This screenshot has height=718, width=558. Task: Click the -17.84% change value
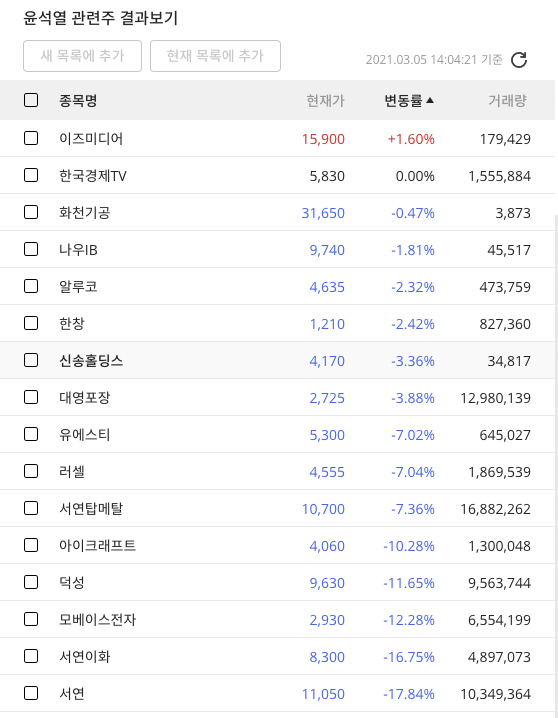pos(408,695)
